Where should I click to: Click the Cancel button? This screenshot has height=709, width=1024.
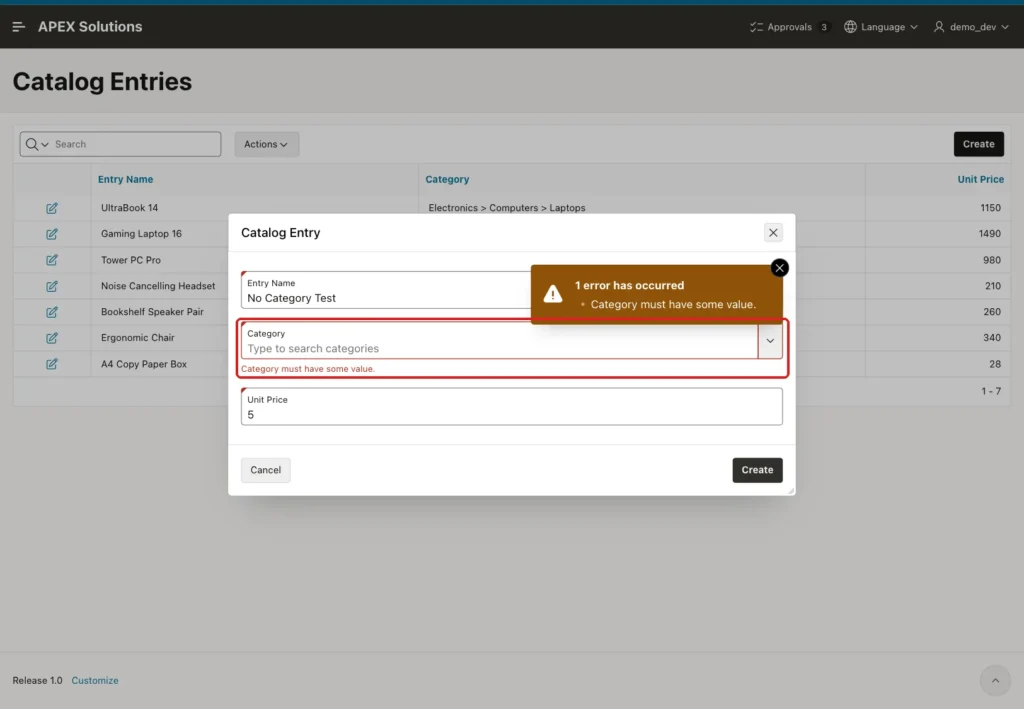(265, 470)
